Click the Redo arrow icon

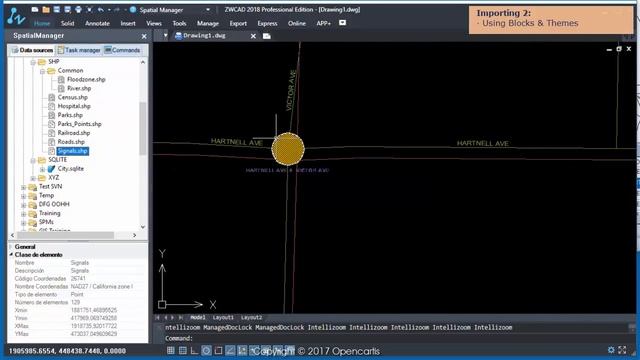117,9
